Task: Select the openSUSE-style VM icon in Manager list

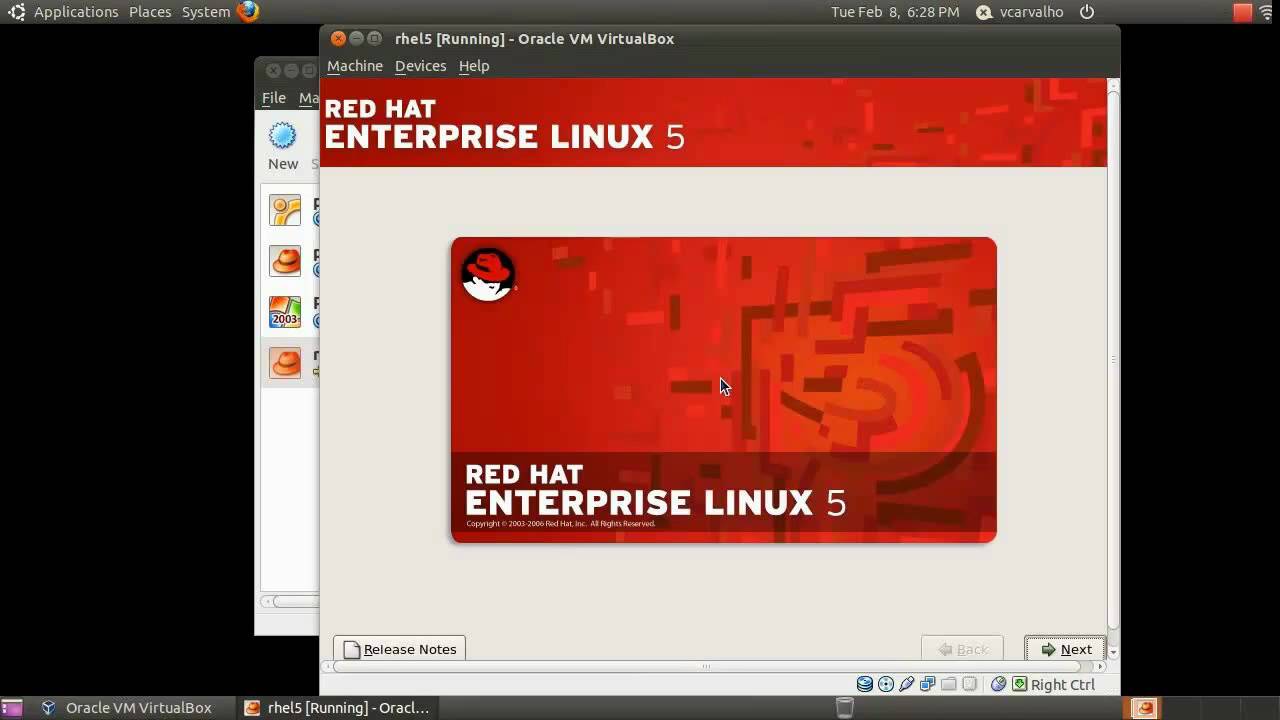Action: (x=285, y=210)
